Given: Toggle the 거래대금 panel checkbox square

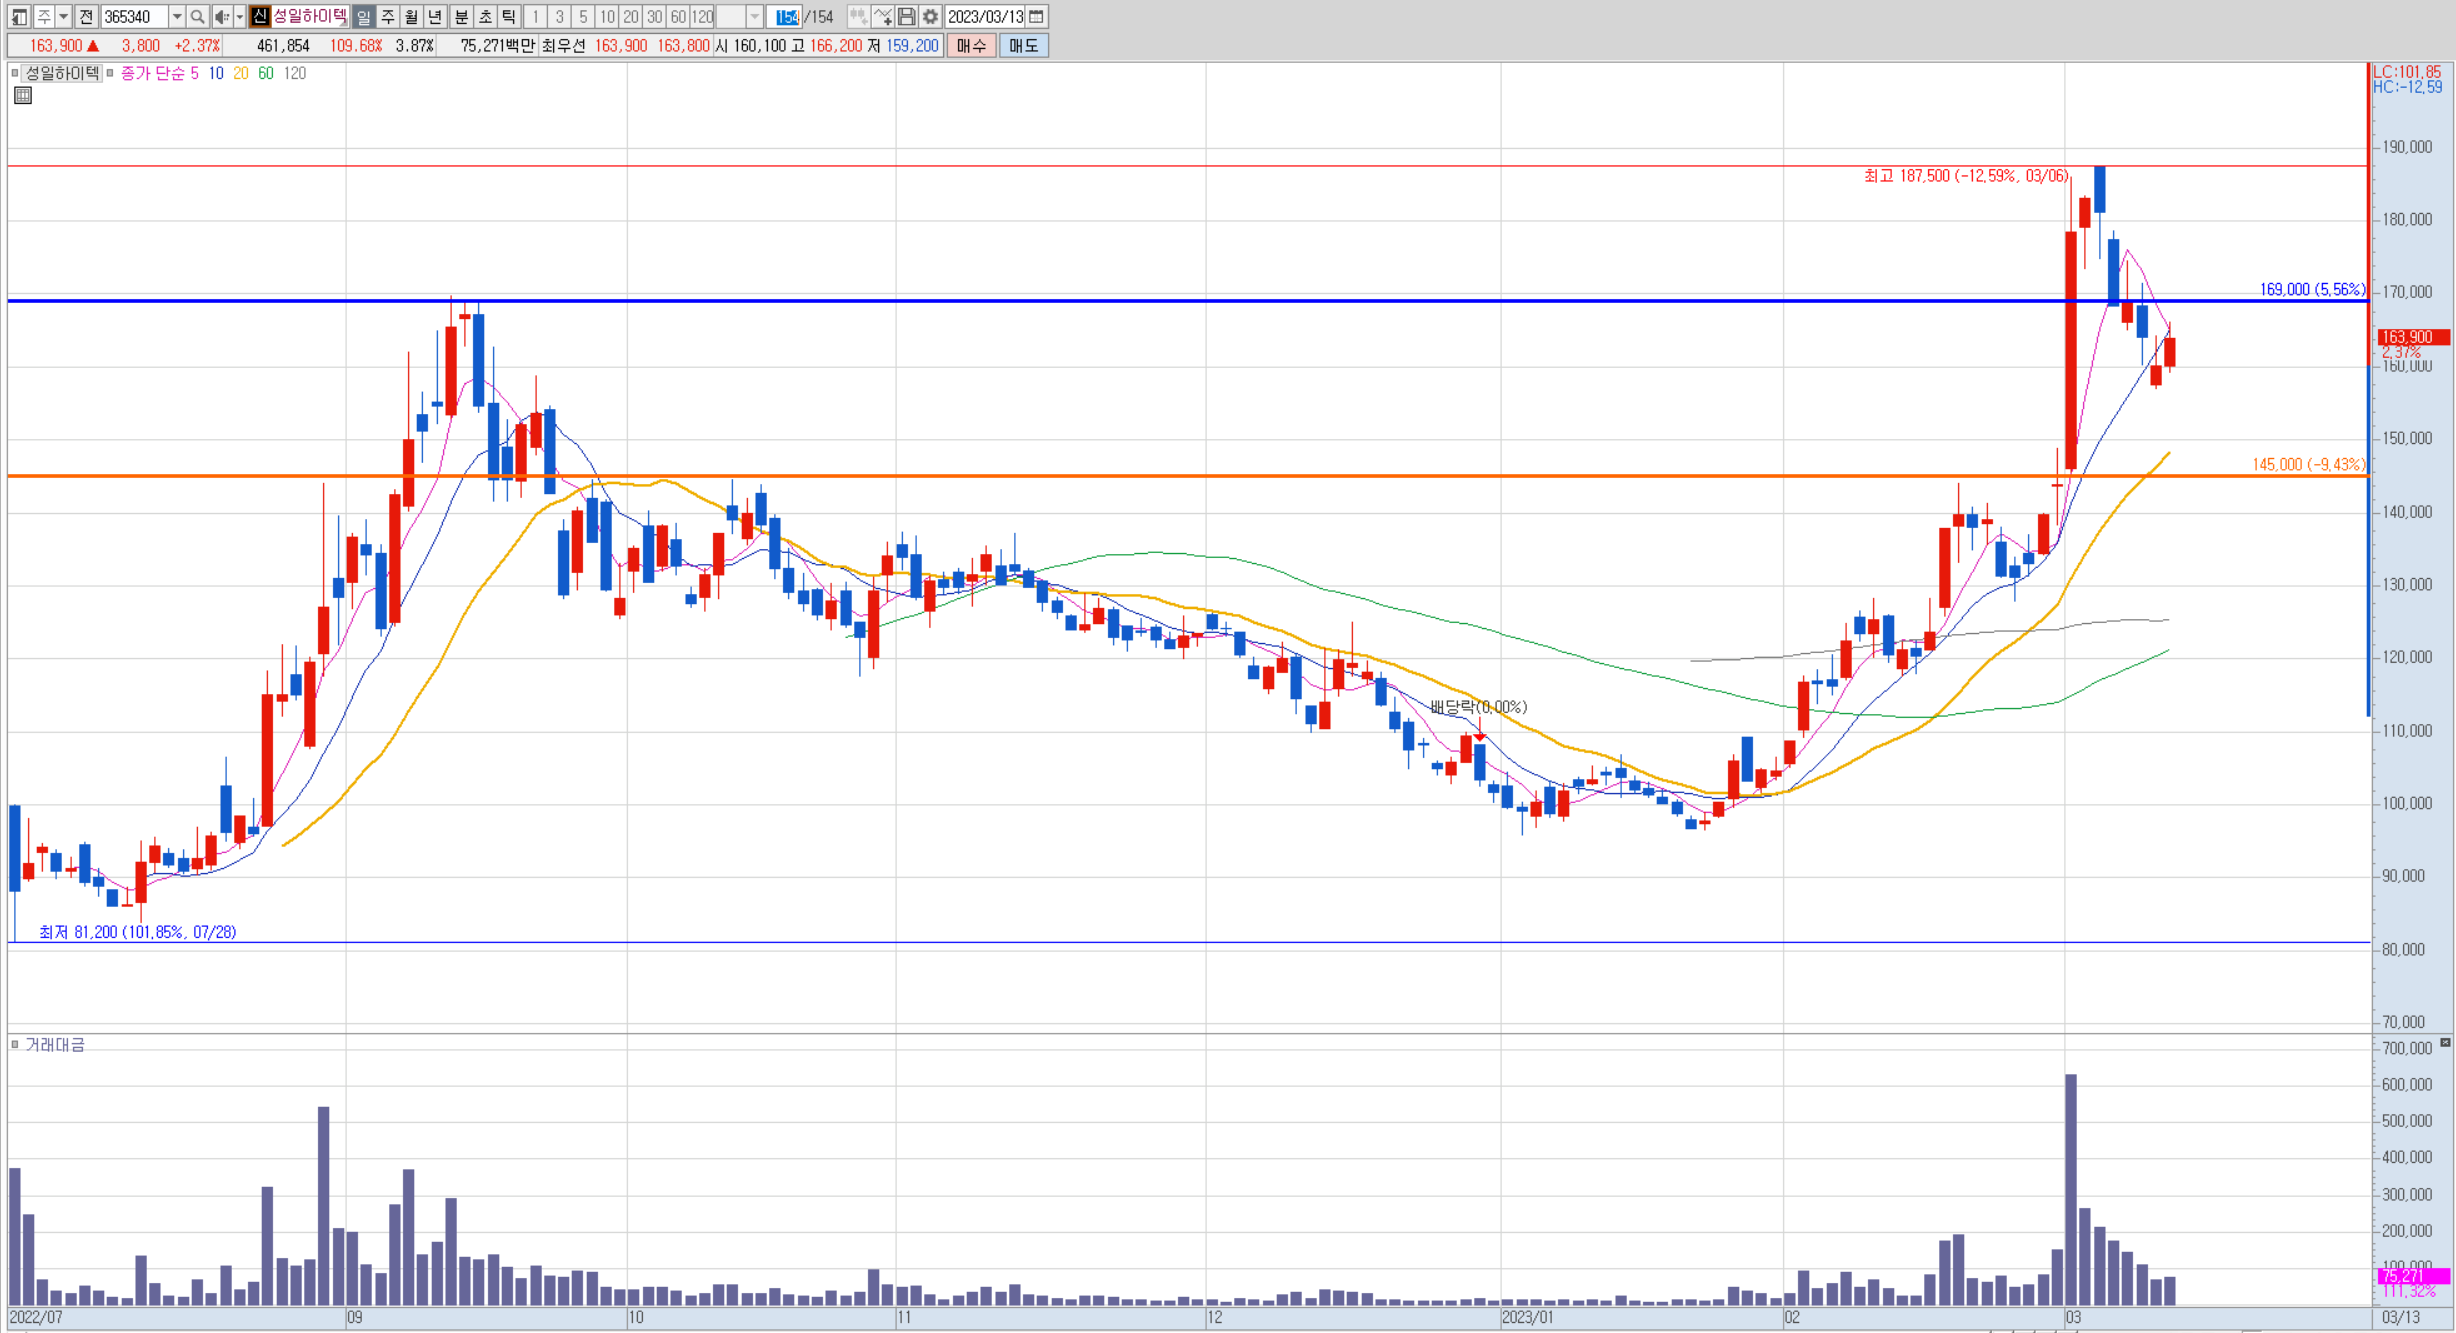Looking at the screenshot, I should coord(15,1044).
